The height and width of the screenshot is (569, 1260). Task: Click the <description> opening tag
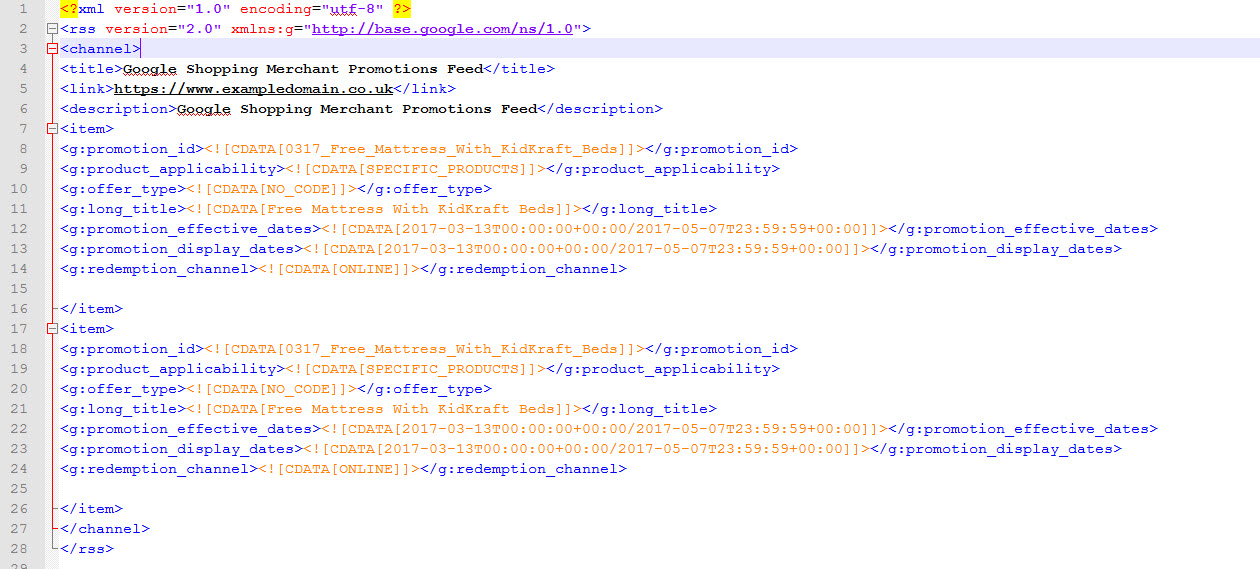pos(118,109)
